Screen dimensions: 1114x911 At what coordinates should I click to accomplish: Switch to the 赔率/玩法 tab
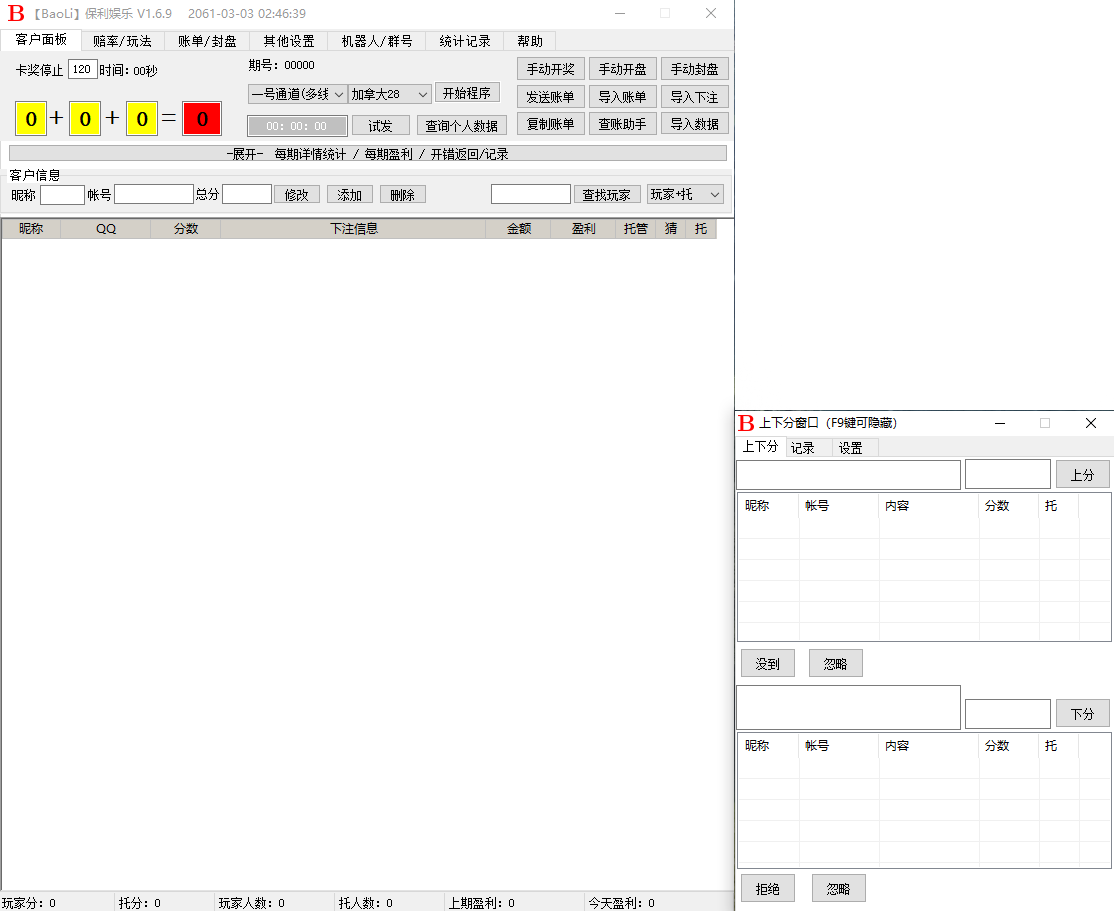122,41
